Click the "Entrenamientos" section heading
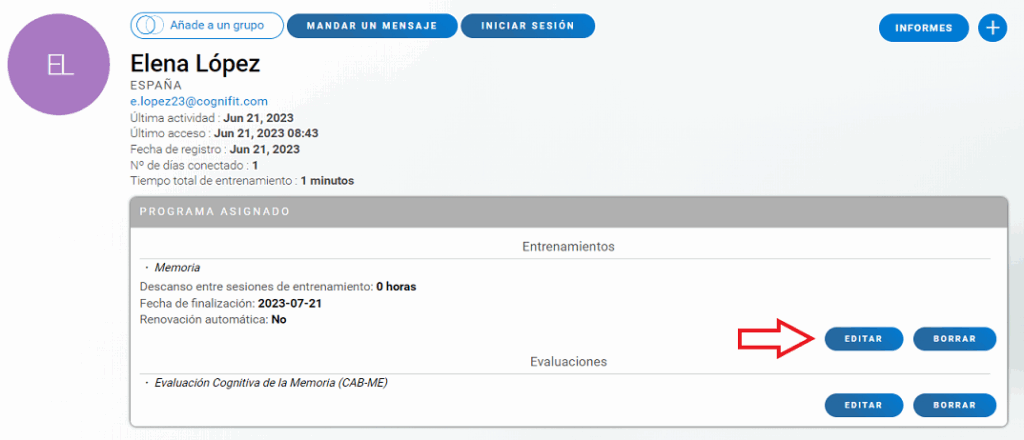Image resolution: width=1024 pixels, height=440 pixels. (568, 246)
